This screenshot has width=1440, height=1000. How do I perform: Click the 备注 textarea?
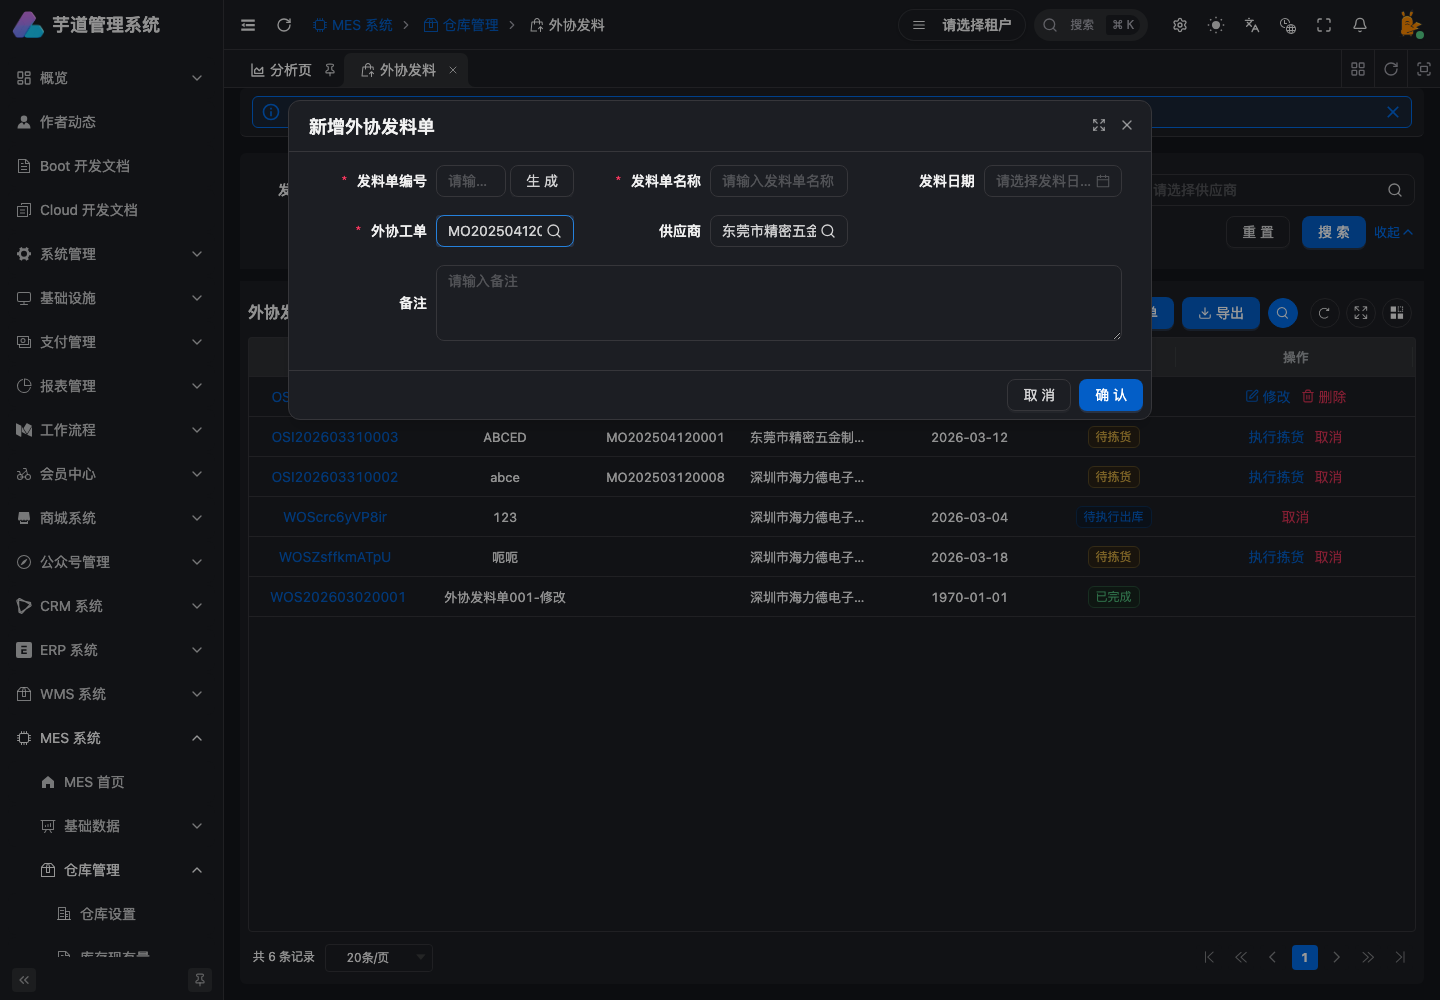[x=779, y=303]
